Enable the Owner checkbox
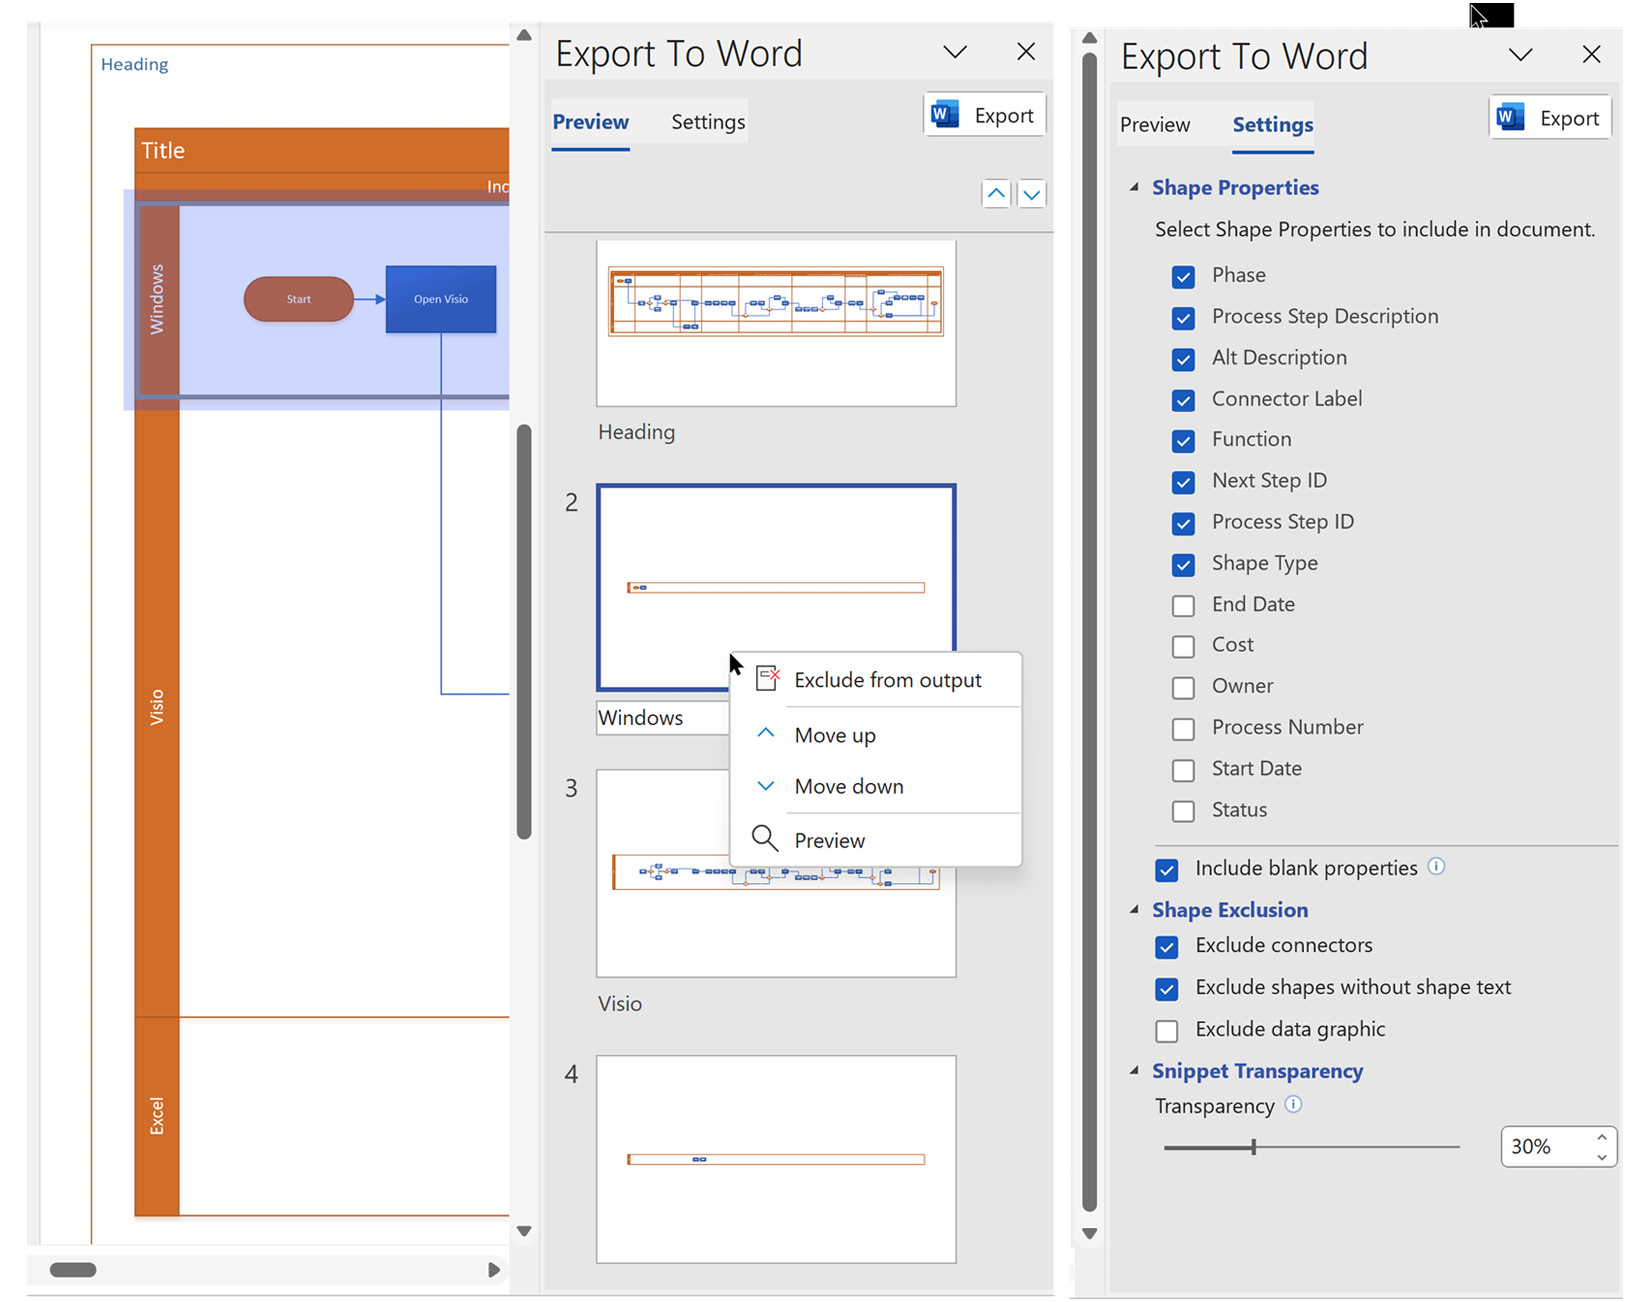The height and width of the screenshot is (1302, 1650). click(x=1183, y=687)
